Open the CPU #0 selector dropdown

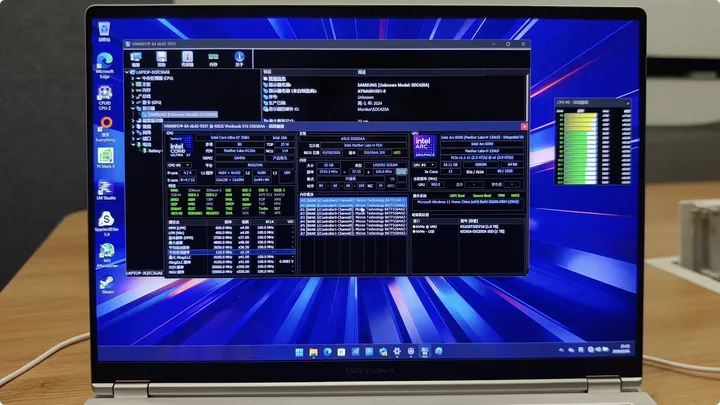pos(180,165)
